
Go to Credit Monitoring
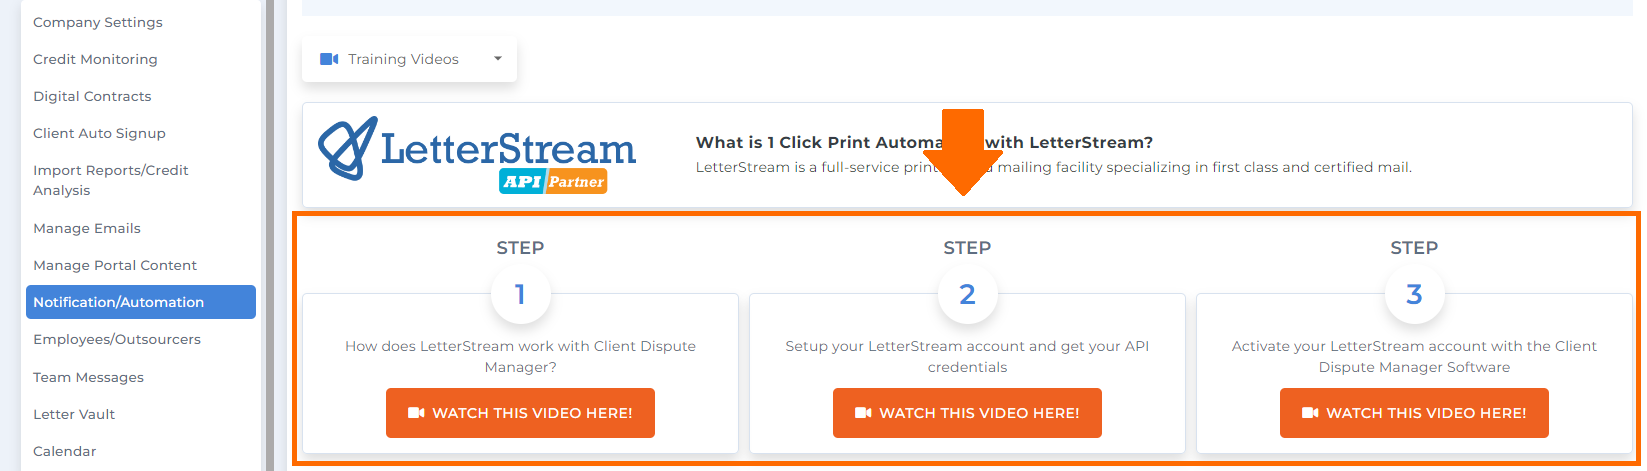pyautogui.click(x=95, y=59)
